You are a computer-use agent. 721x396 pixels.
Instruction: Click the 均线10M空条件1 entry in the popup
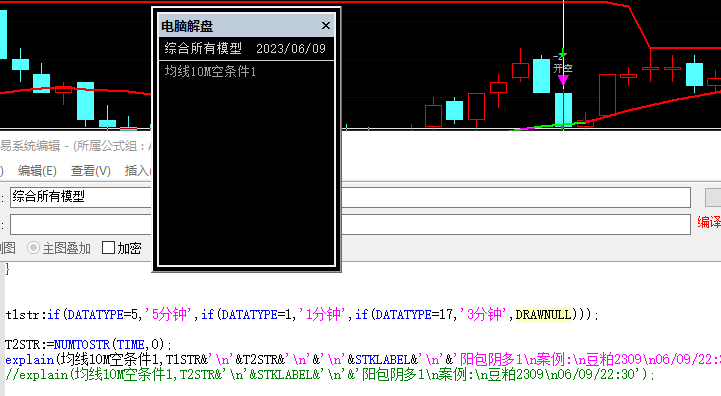[210, 71]
